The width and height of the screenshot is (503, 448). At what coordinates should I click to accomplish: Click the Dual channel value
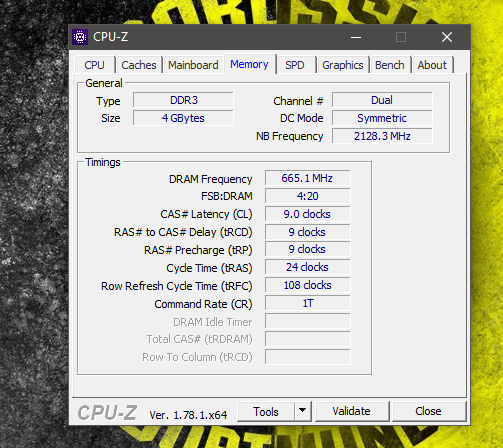382,100
